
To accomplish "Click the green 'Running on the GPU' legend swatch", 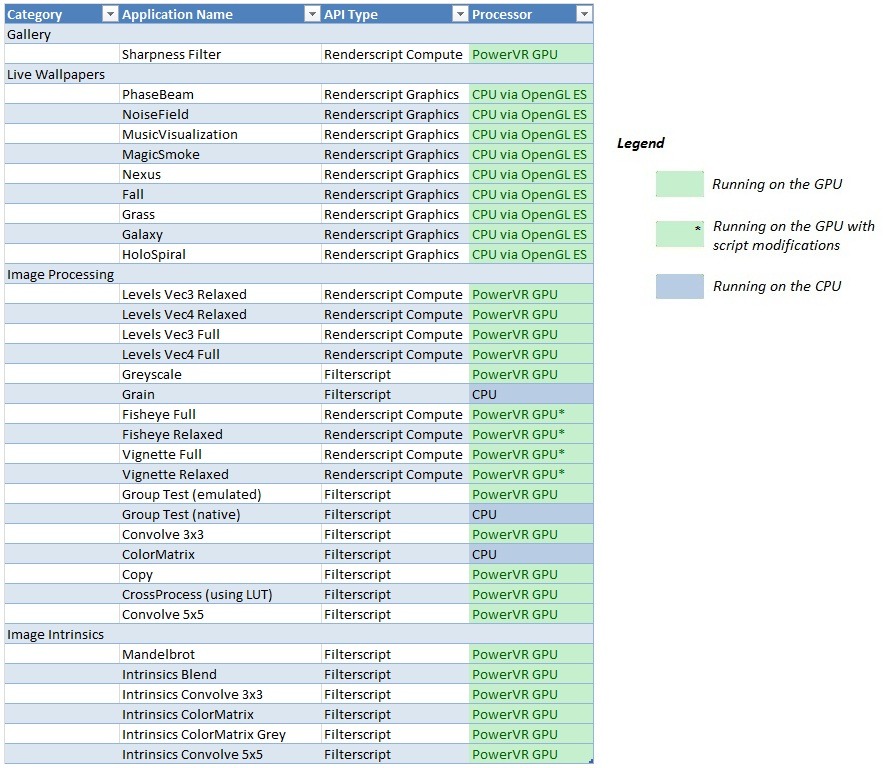I will (679, 183).
